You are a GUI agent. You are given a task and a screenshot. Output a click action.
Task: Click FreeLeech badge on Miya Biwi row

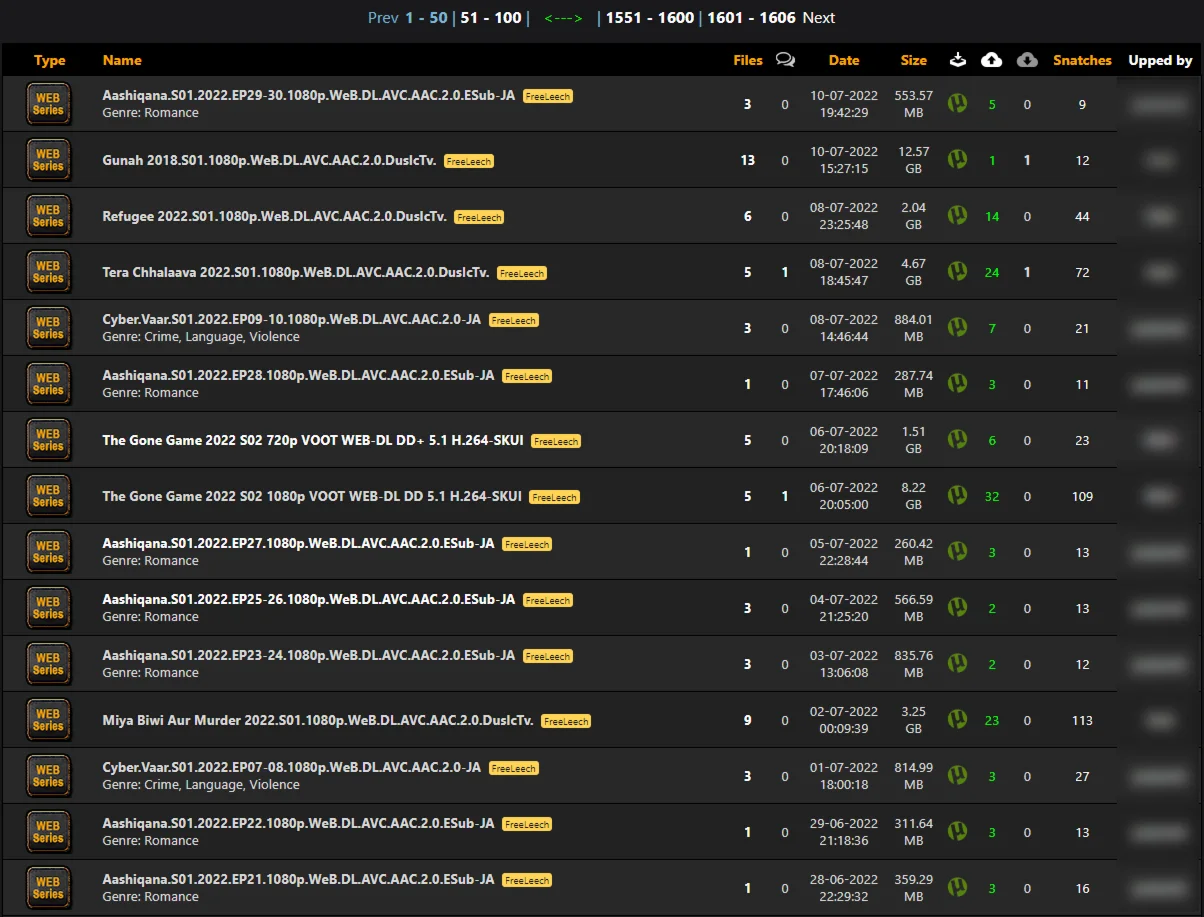[566, 721]
